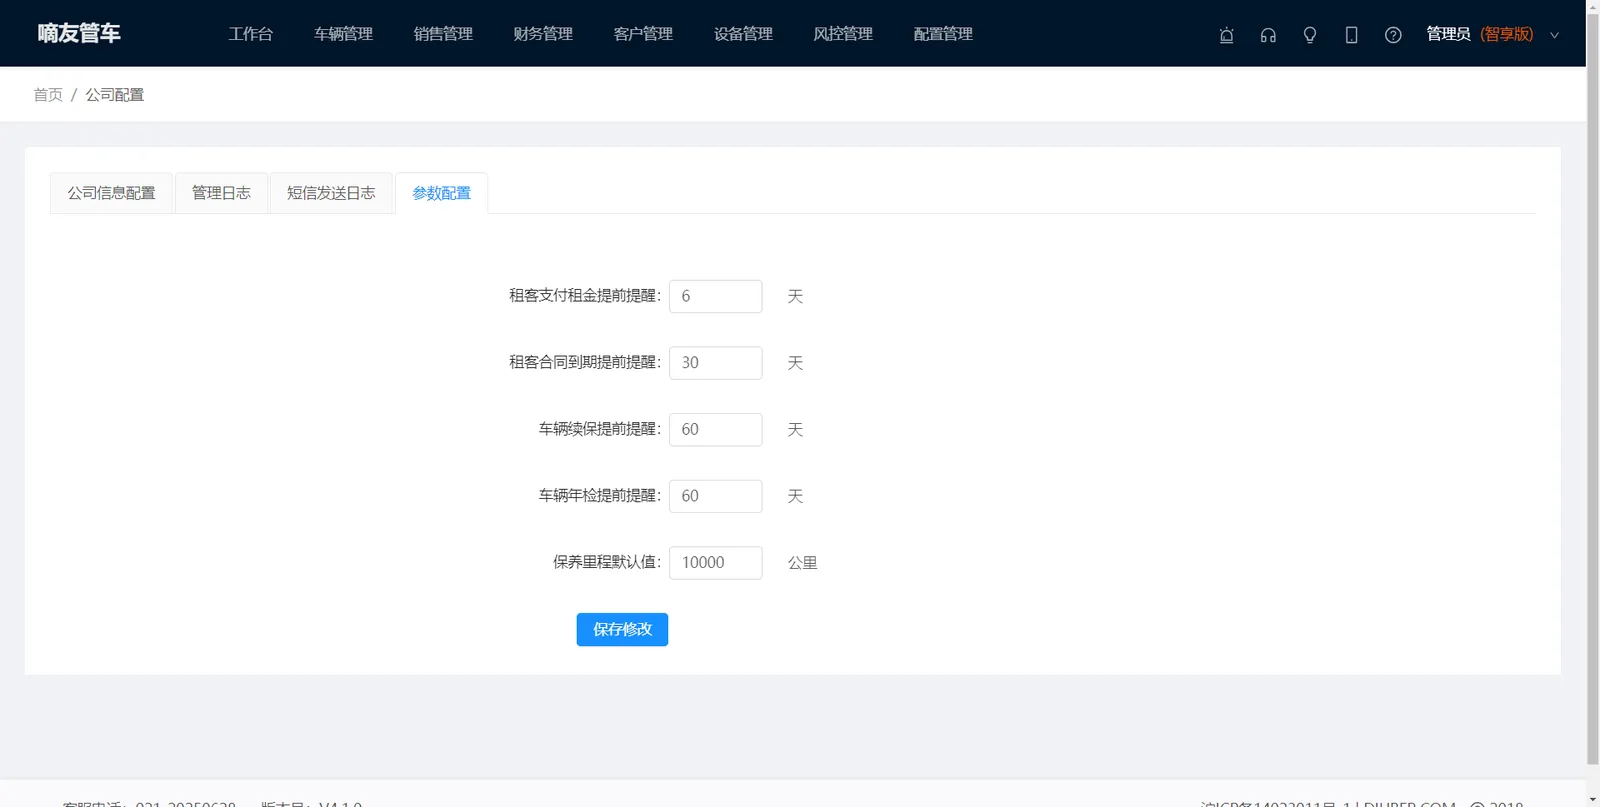
Task: Click the 公司配置 breadcrumb text
Action: click(x=114, y=95)
